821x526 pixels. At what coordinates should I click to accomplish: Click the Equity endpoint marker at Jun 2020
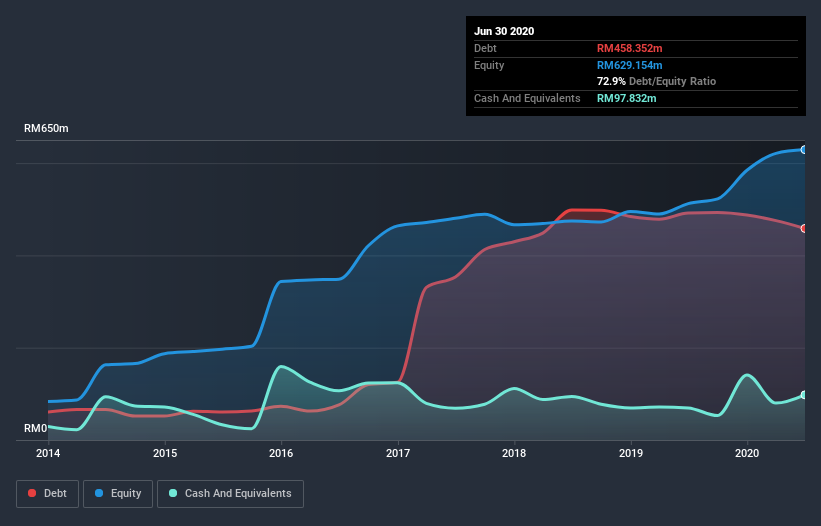[804, 150]
